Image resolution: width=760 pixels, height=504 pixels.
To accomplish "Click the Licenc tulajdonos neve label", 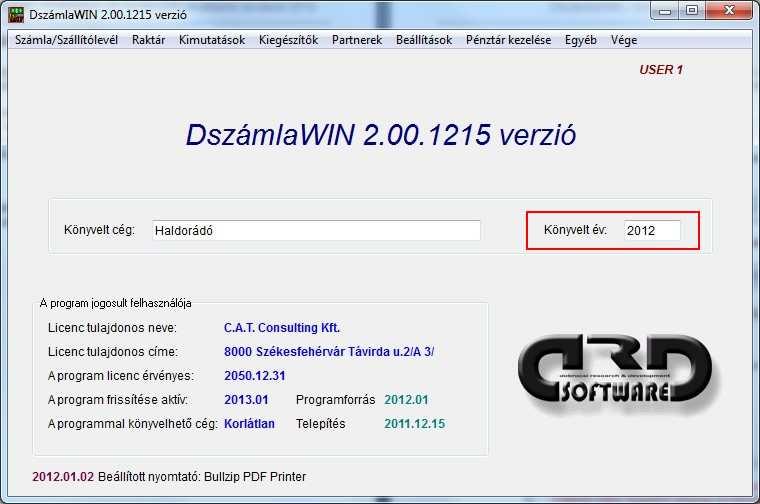I will tap(112, 328).
